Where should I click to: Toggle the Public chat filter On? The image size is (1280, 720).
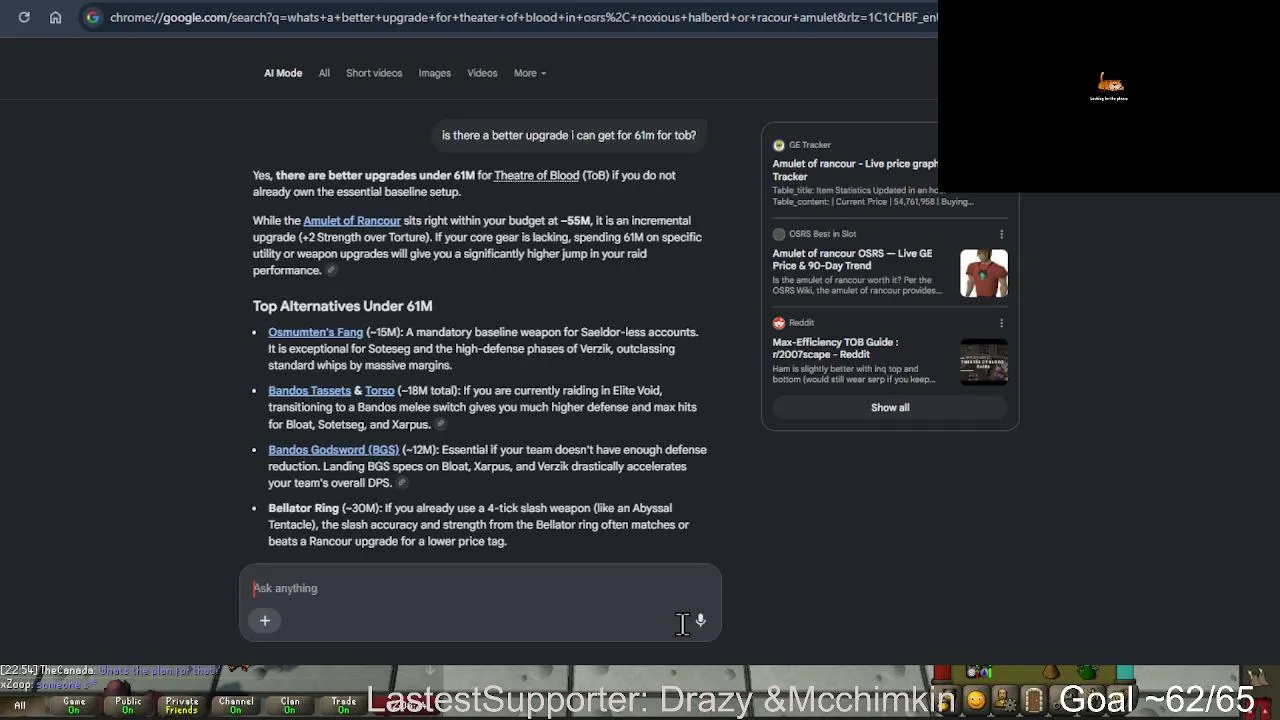click(128, 705)
